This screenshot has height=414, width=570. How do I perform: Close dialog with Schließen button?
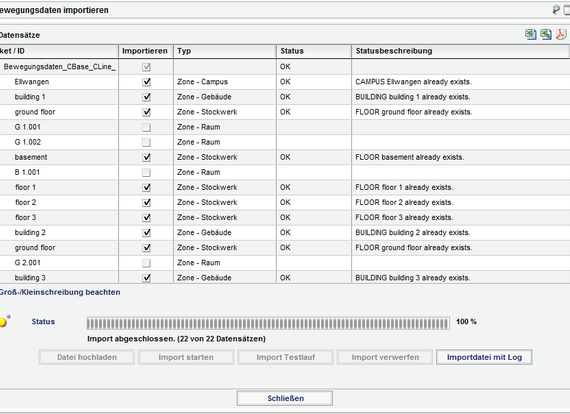(285, 398)
